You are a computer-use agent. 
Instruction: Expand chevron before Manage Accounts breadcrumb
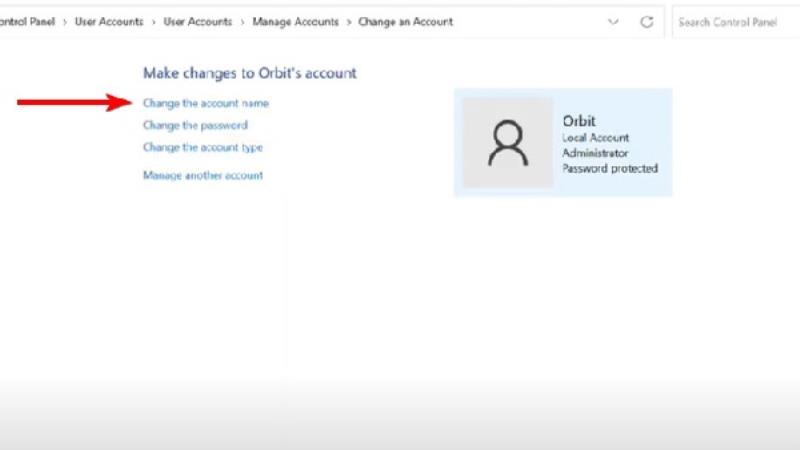click(x=242, y=22)
